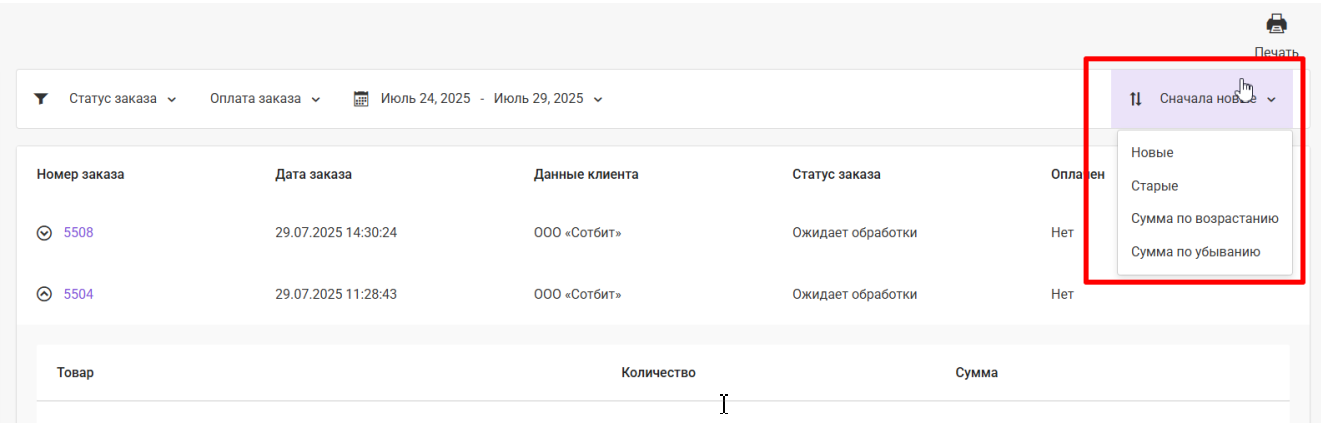Choose Сумма по убыванию sorting
The width and height of the screenshot is (1321, 425).
coord(1195,252)
